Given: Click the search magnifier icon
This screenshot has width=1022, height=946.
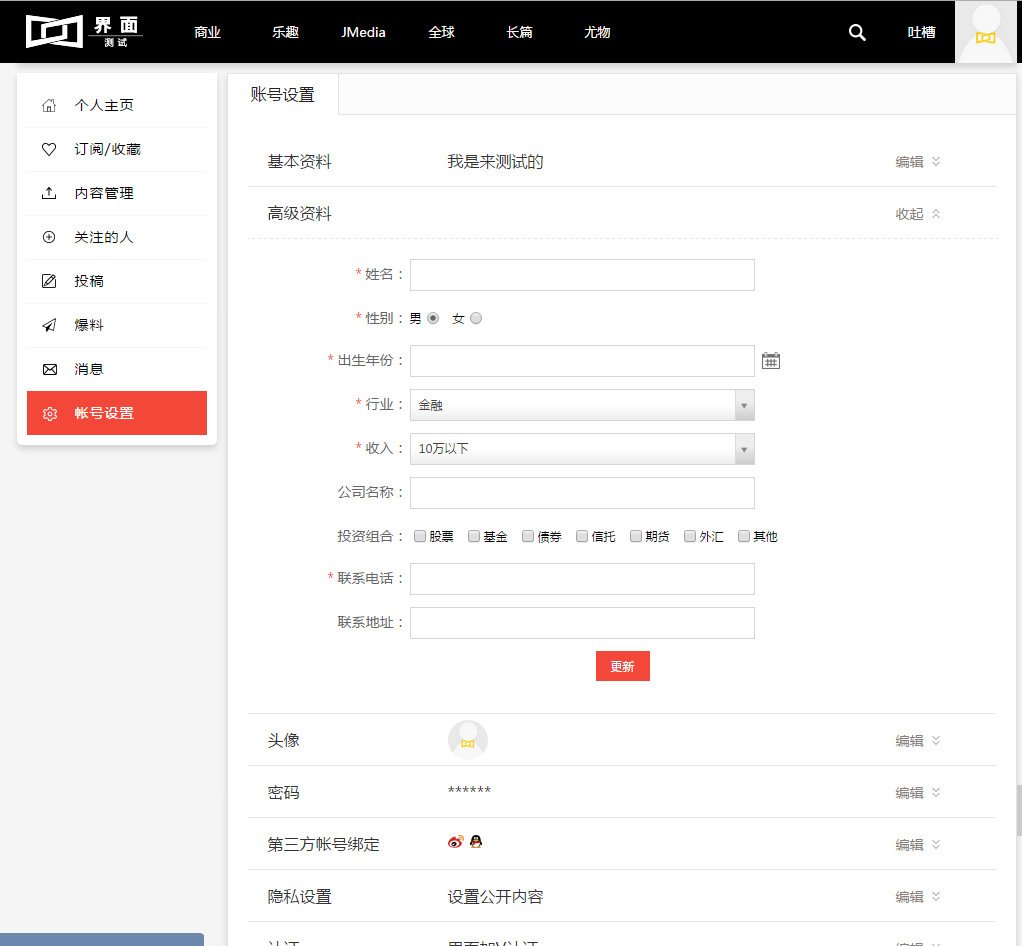Looking at the screenshot, I should point(857,32).
